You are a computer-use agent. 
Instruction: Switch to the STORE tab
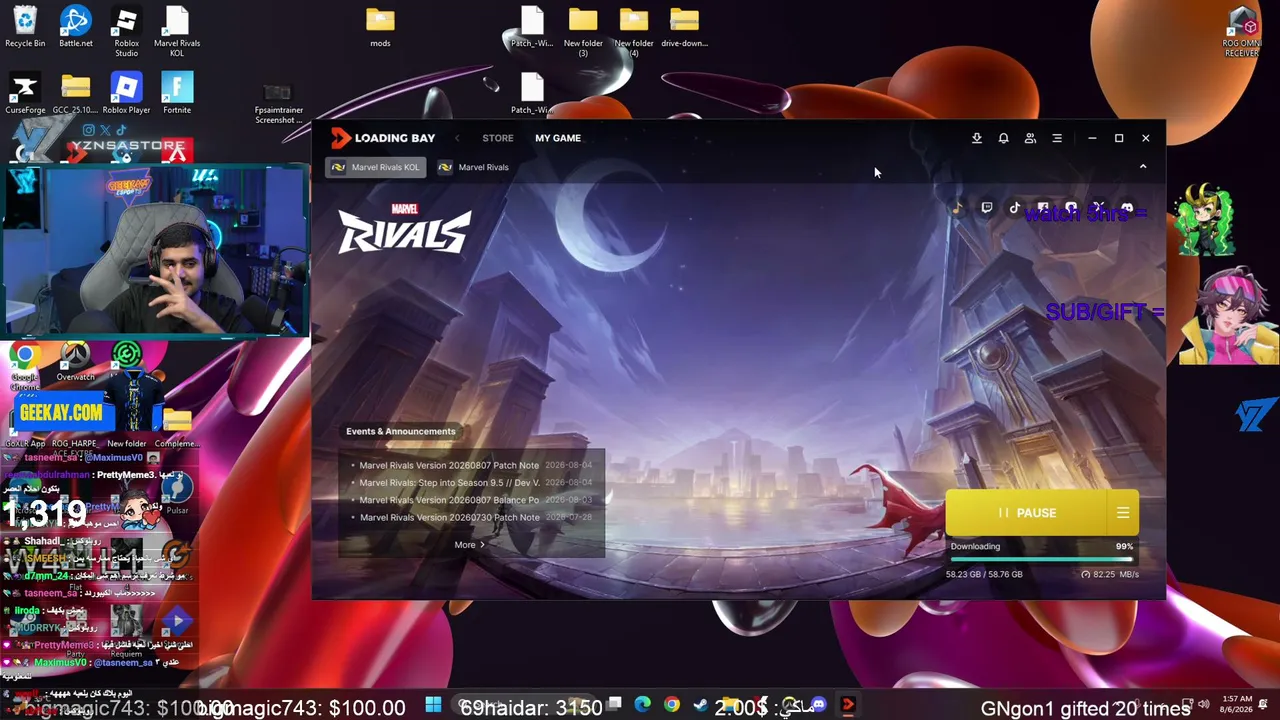point(497,138)
